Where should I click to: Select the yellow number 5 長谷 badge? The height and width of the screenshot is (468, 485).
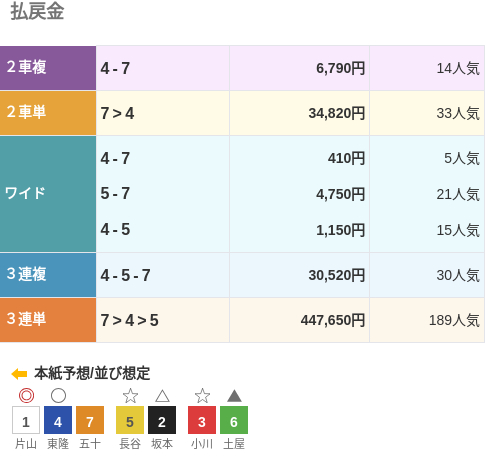(130, 420)
